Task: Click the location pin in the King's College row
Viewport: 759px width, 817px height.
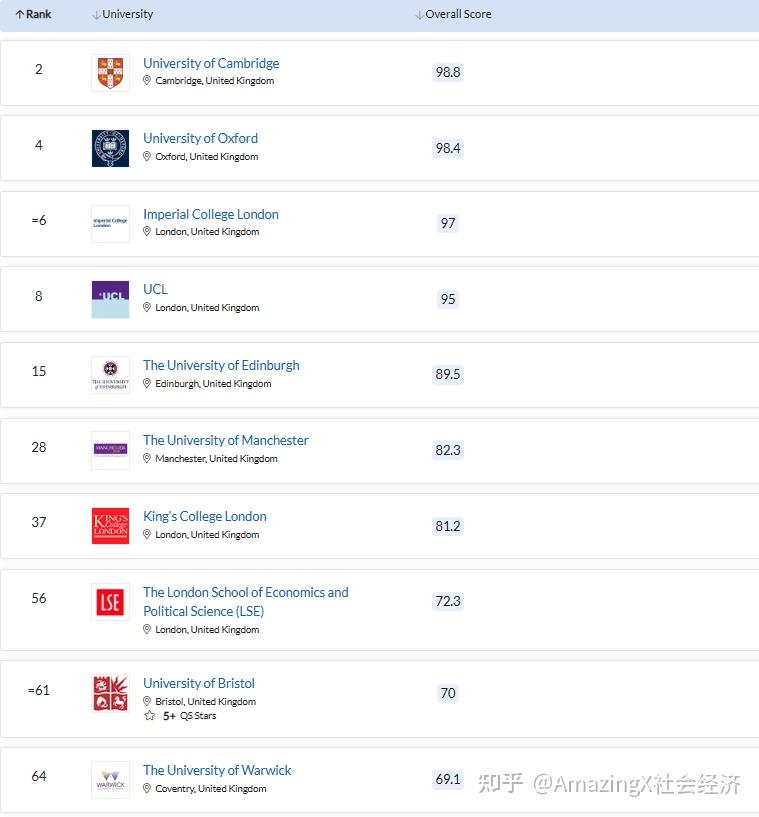Action: tap(147, 535)
